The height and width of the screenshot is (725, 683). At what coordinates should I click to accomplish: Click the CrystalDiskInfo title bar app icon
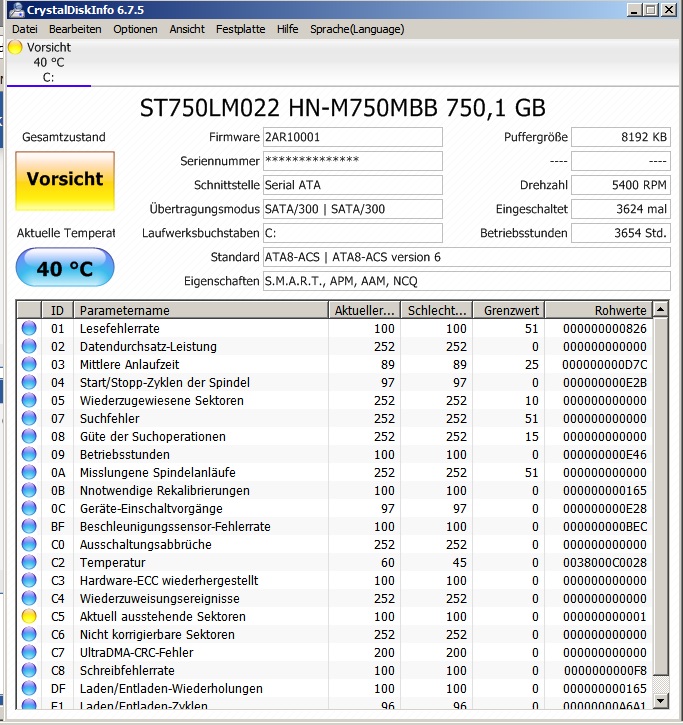pos(16,9)
